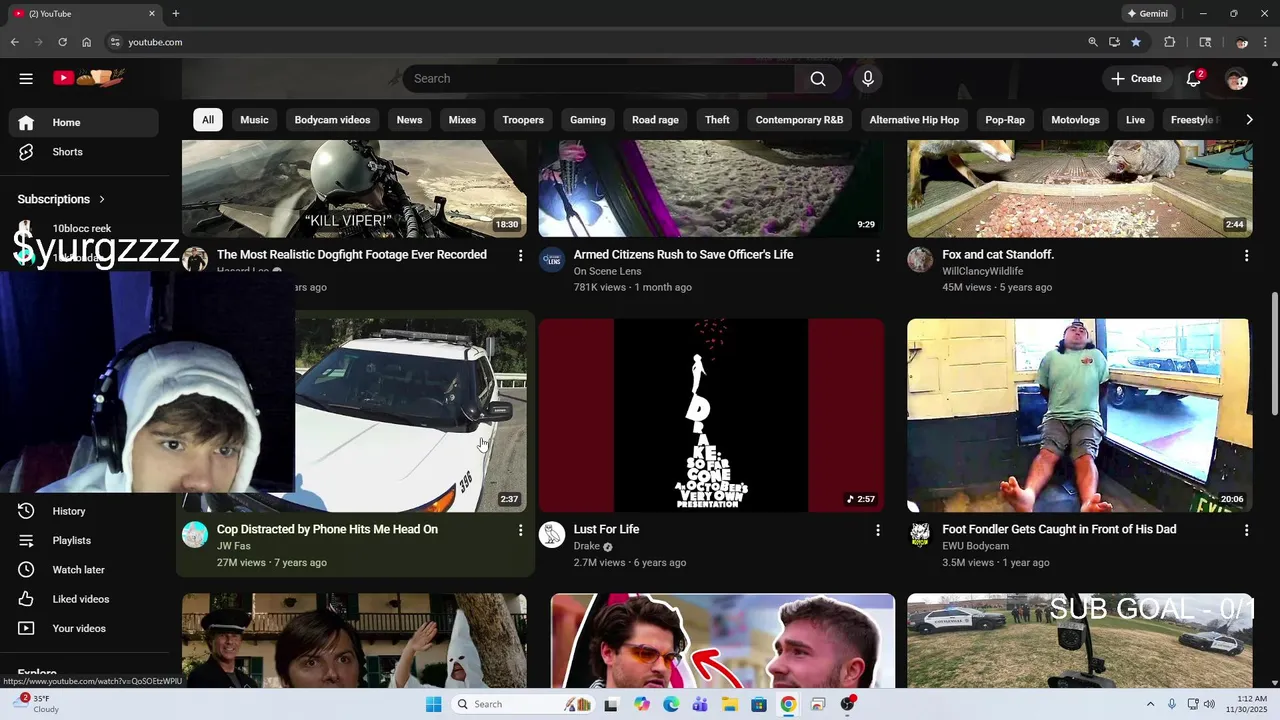Show more category chips with the arrow
Image resolution: width=1280 pixels, height=720 pixels.
(x=1248, y=120)
